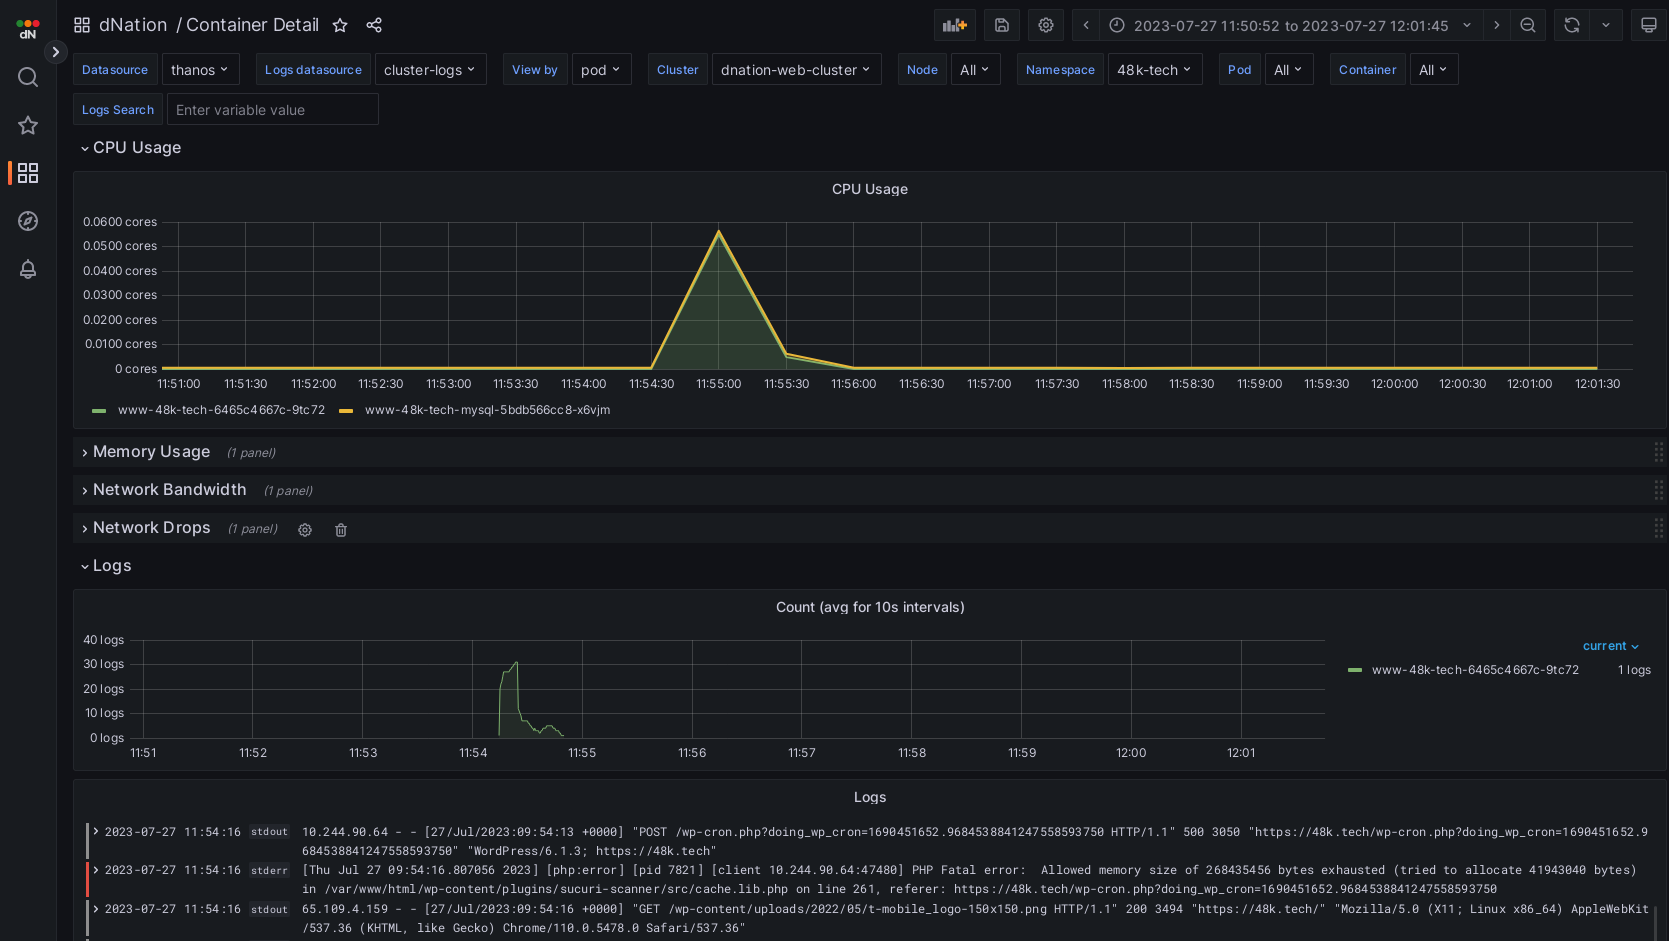Open the search icon in sidebar
The height and width of the screenshot is (941, 1669).
click(28, 77)
